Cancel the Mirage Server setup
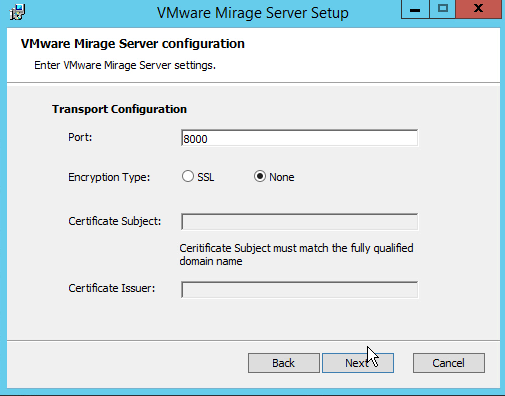Viewport: 505px width, 396px height. pos(449,363)
